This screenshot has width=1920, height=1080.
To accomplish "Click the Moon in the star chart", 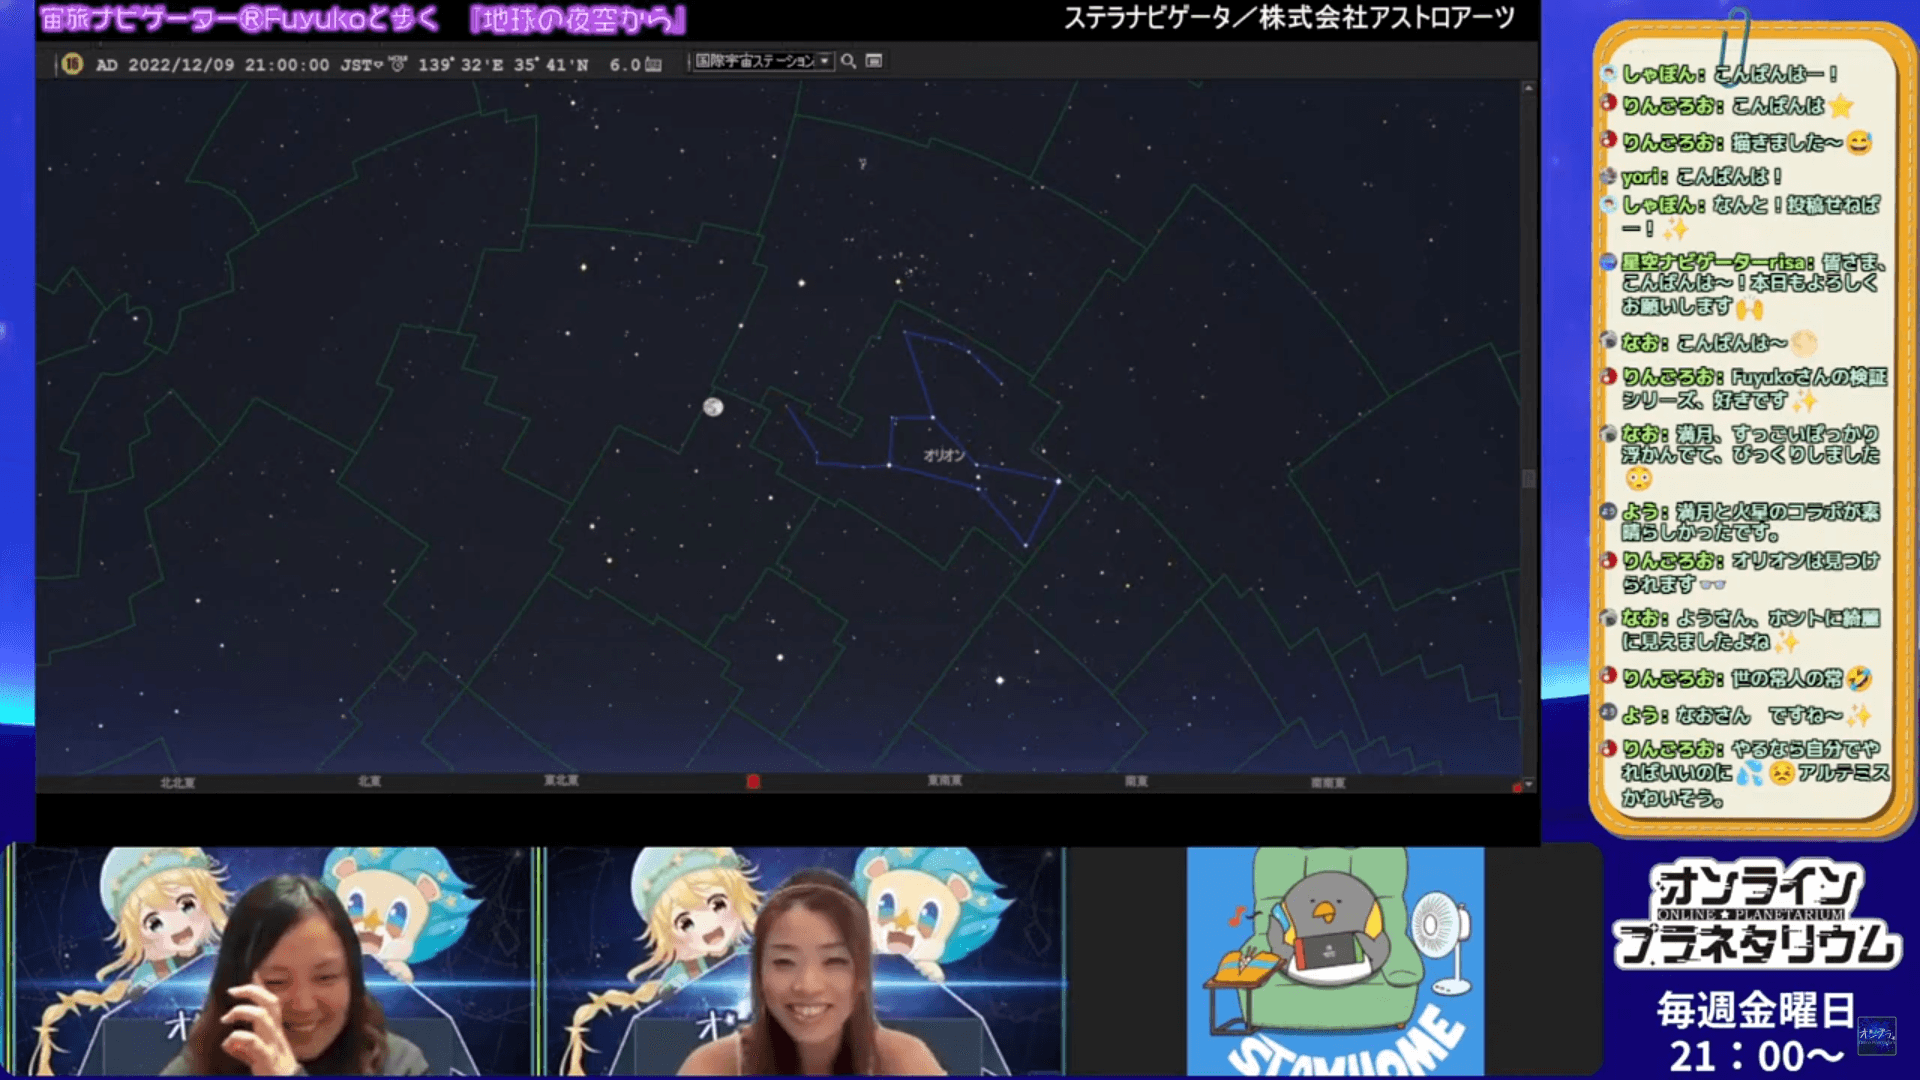I will click(x=713, y=406).
